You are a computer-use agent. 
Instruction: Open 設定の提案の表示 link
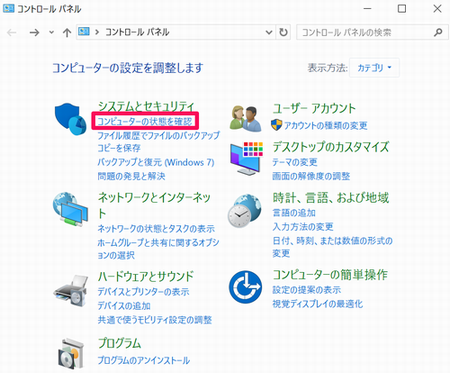[307, 290]
